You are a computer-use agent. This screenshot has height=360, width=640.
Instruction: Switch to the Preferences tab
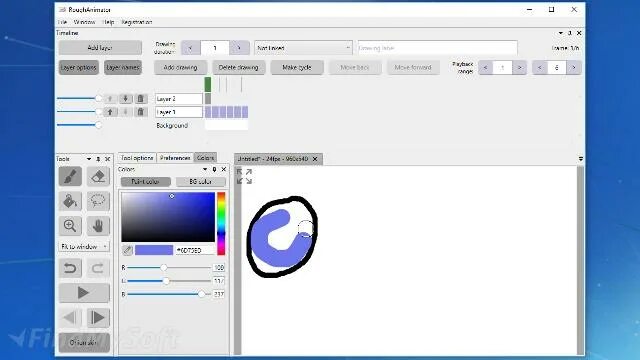pyautogui.click(x=175, y=158)
